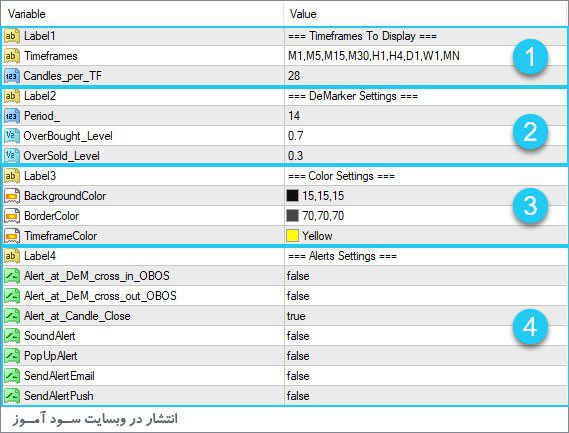Viewport: 569px width, 433px height.
Task: Select the Timeframes variable name
Action: click(x=51, y=56)
